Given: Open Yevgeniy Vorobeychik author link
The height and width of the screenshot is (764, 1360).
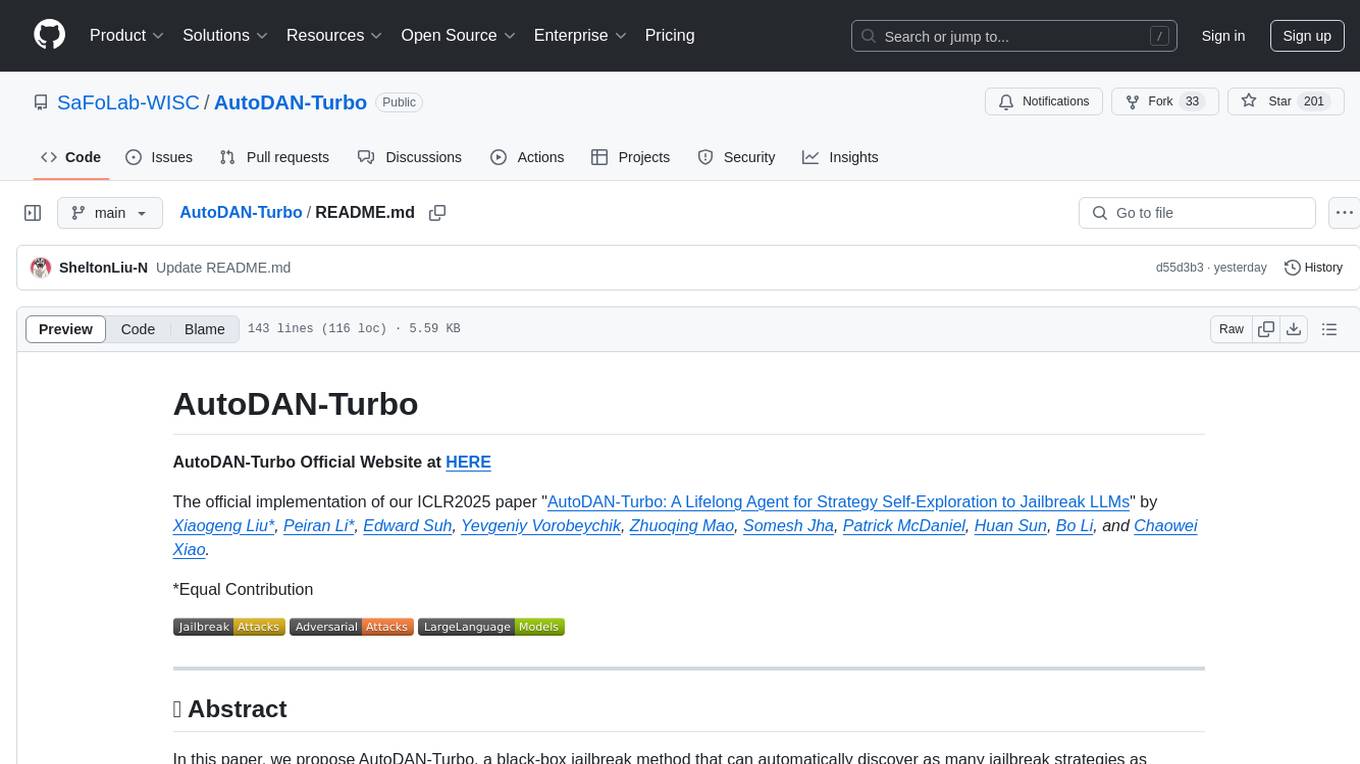Looking at the screenshot, I should click(541, 526).
